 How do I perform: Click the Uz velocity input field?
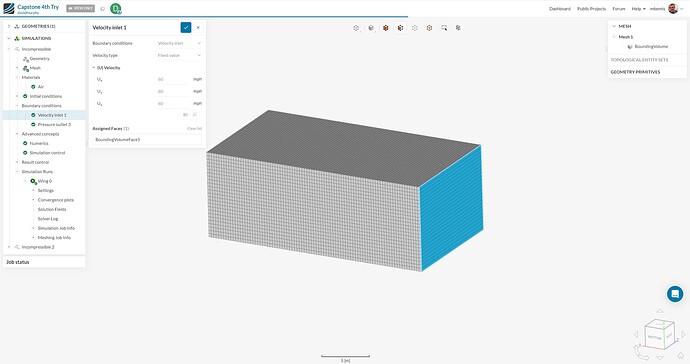[173, 103]
